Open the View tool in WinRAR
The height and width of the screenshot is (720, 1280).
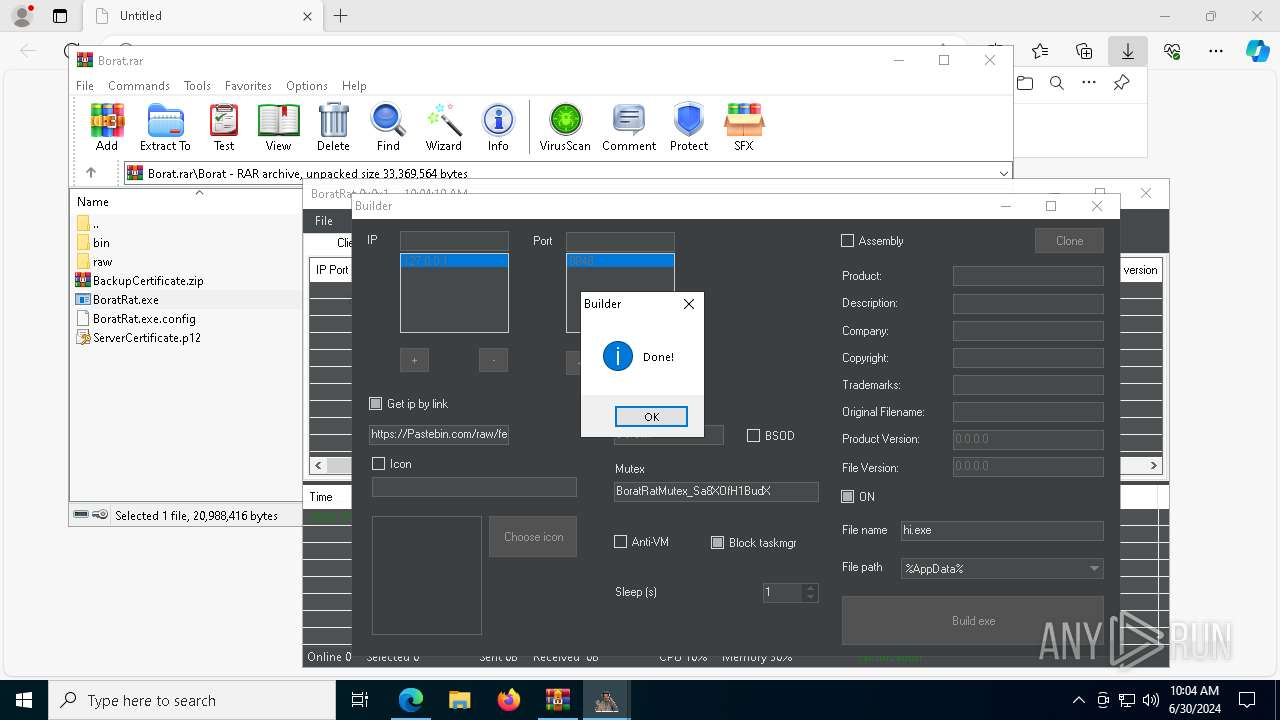[278, 127]
